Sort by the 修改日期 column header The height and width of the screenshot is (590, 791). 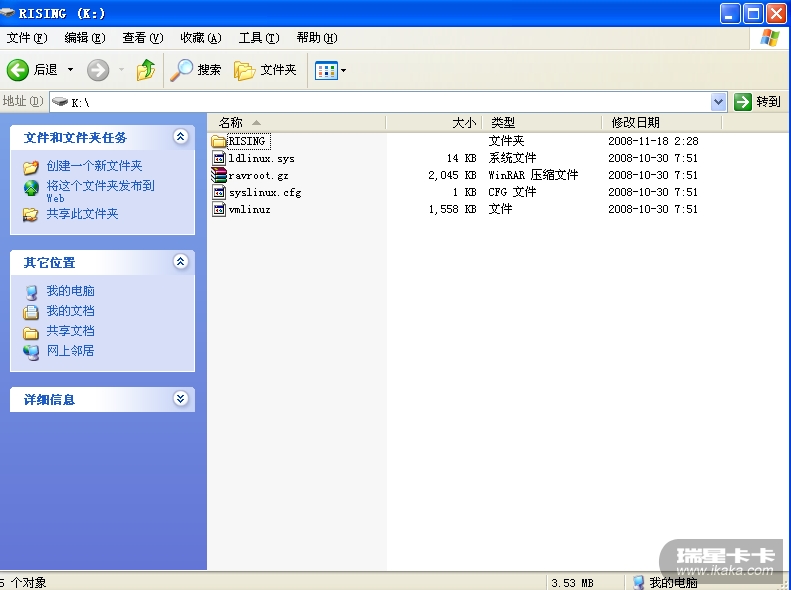tap(662, 123)
